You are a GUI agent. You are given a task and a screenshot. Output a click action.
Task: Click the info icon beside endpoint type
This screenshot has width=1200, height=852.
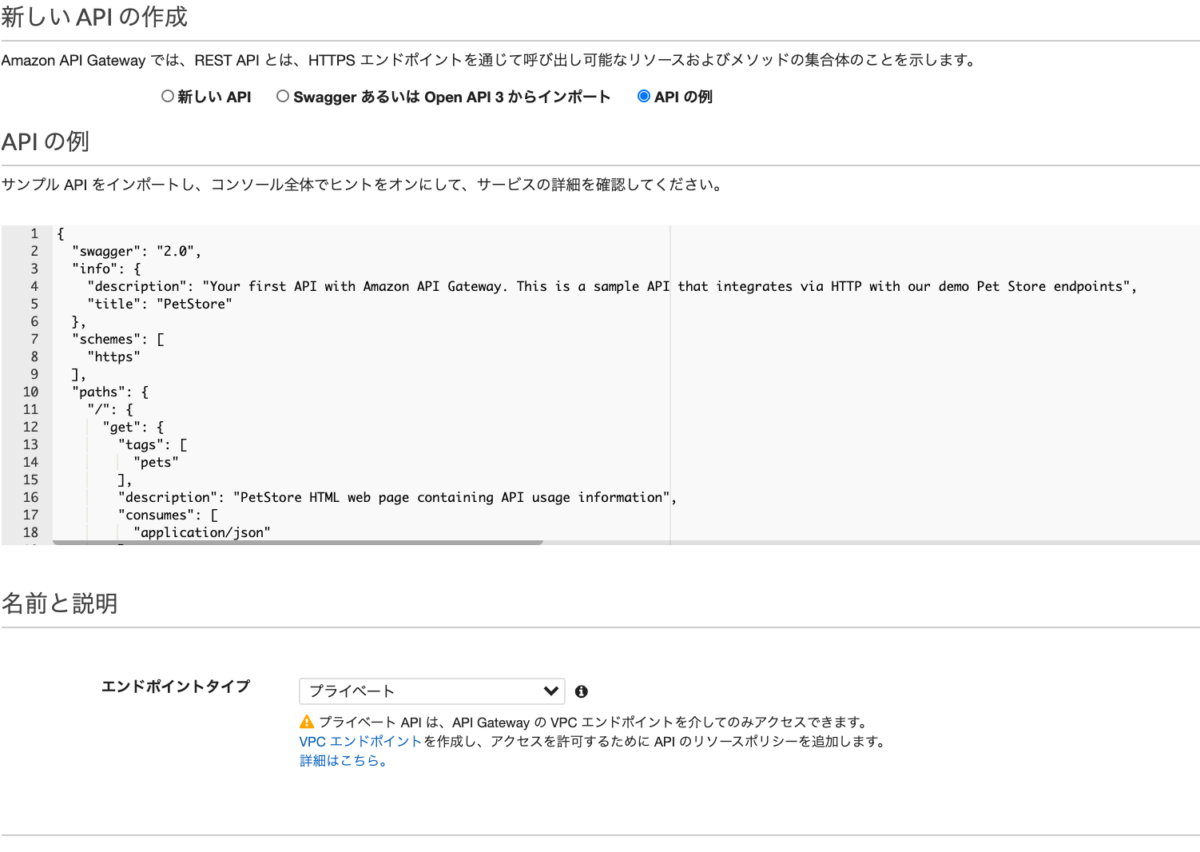tap(581, 691)
